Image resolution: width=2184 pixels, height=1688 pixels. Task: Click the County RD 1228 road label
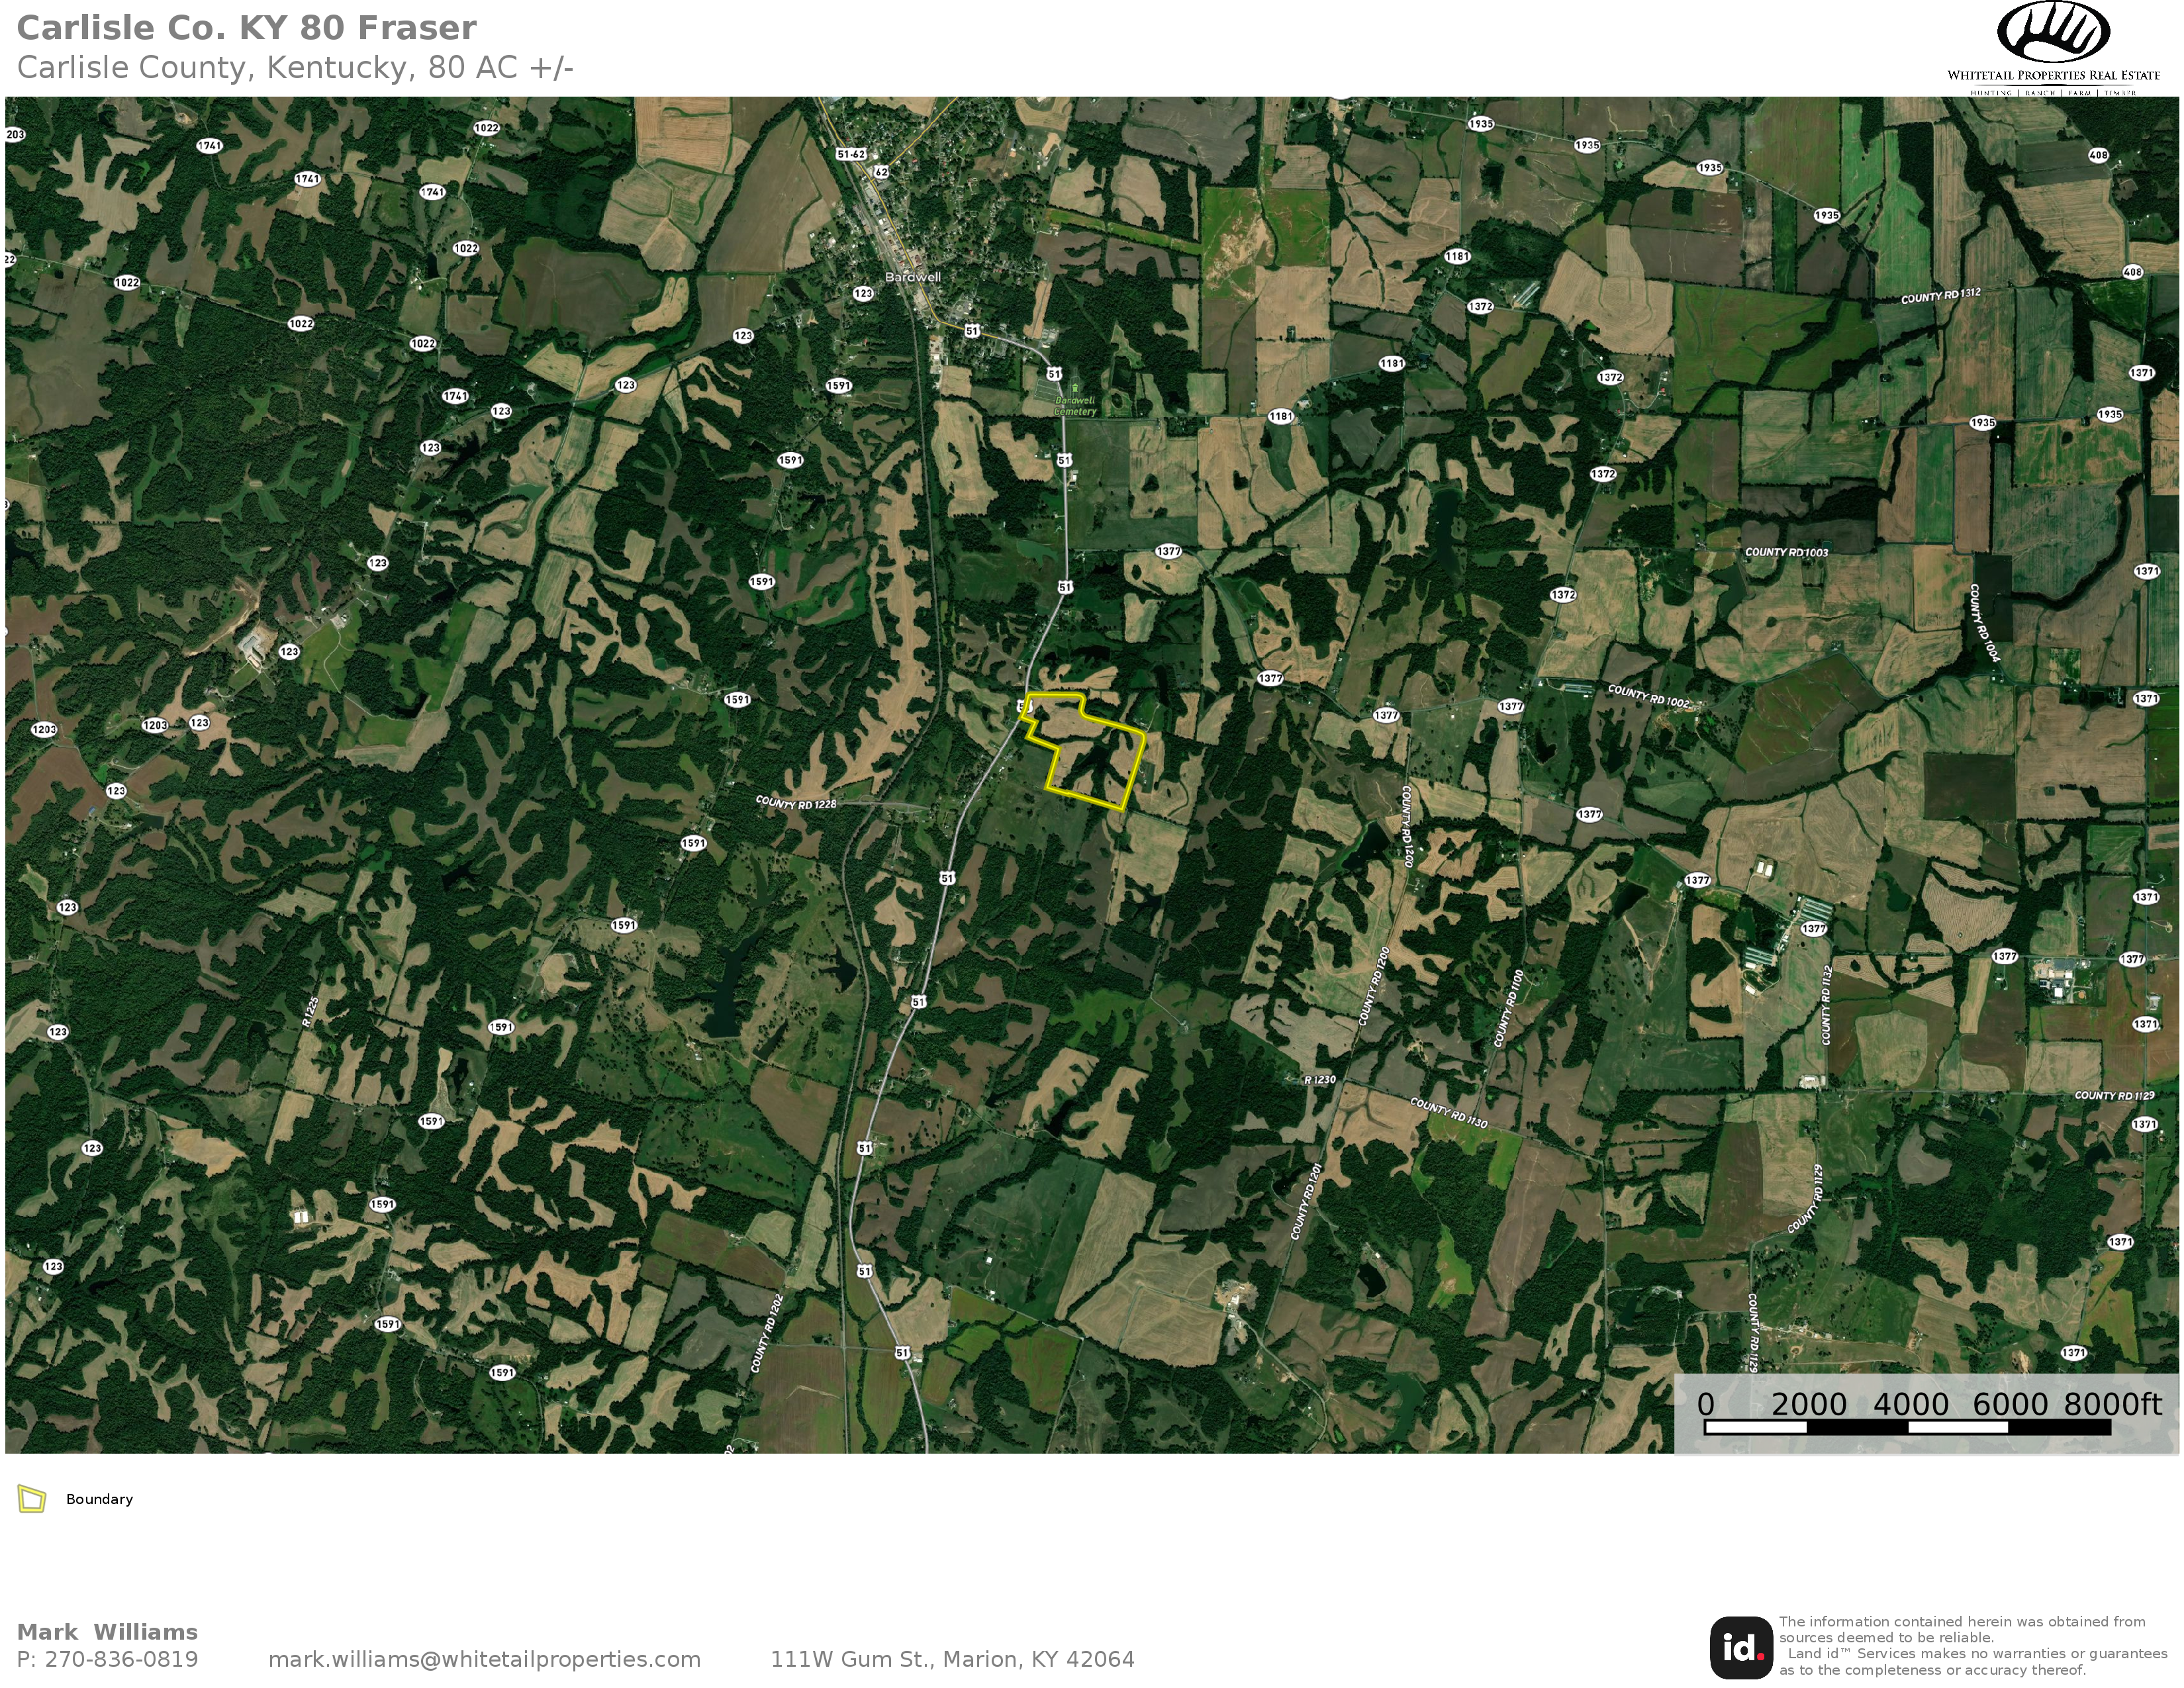(x=795, y=802)
